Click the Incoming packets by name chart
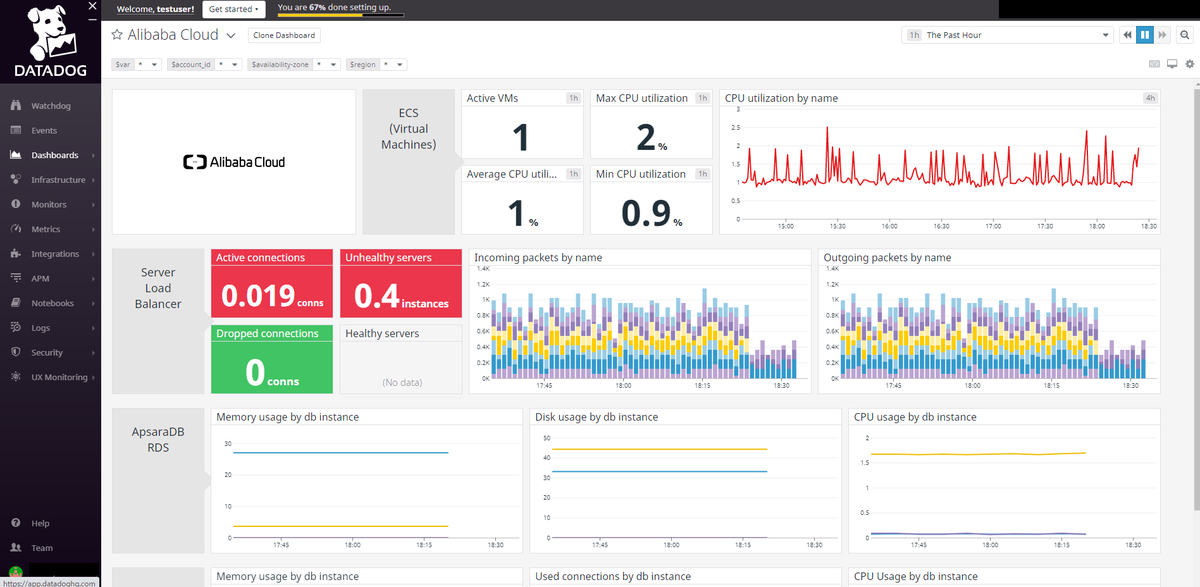The height and width of the screenshot is (587, 1200). click(640, 321)
